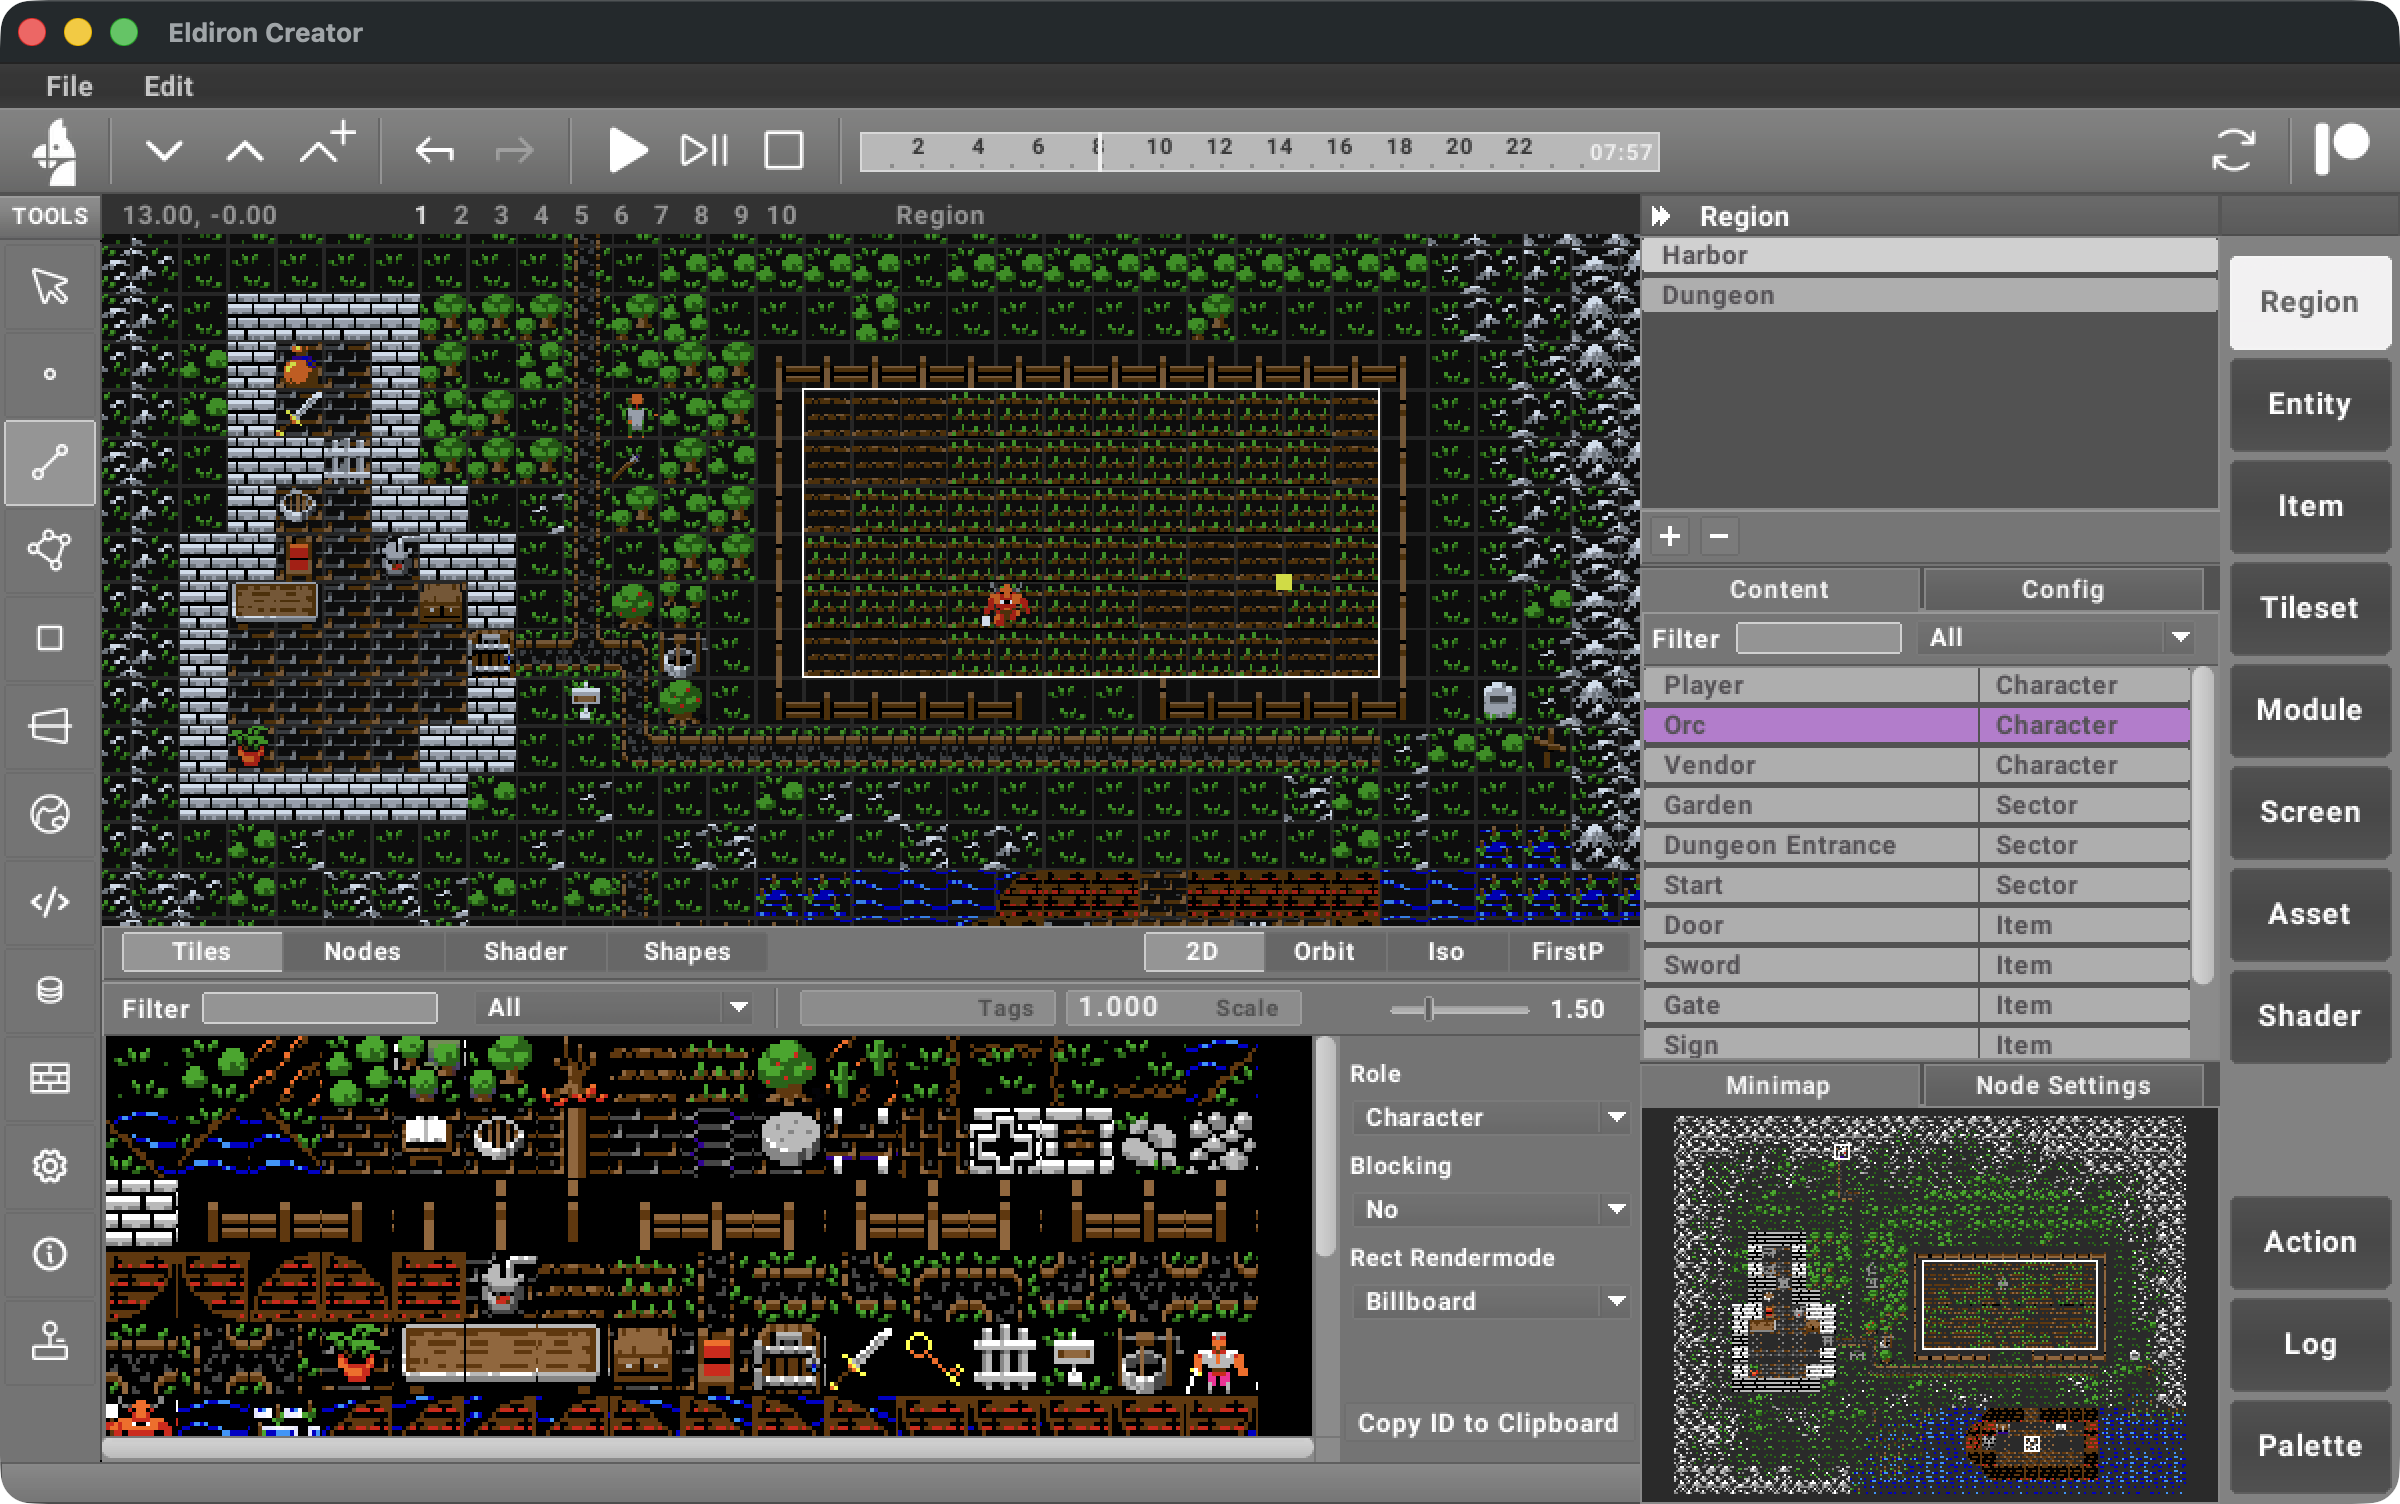Viewport: 2400px width, 1504px height.
Task: Switch to the Entity tab on the right
Action: (x=2308, y=403)
